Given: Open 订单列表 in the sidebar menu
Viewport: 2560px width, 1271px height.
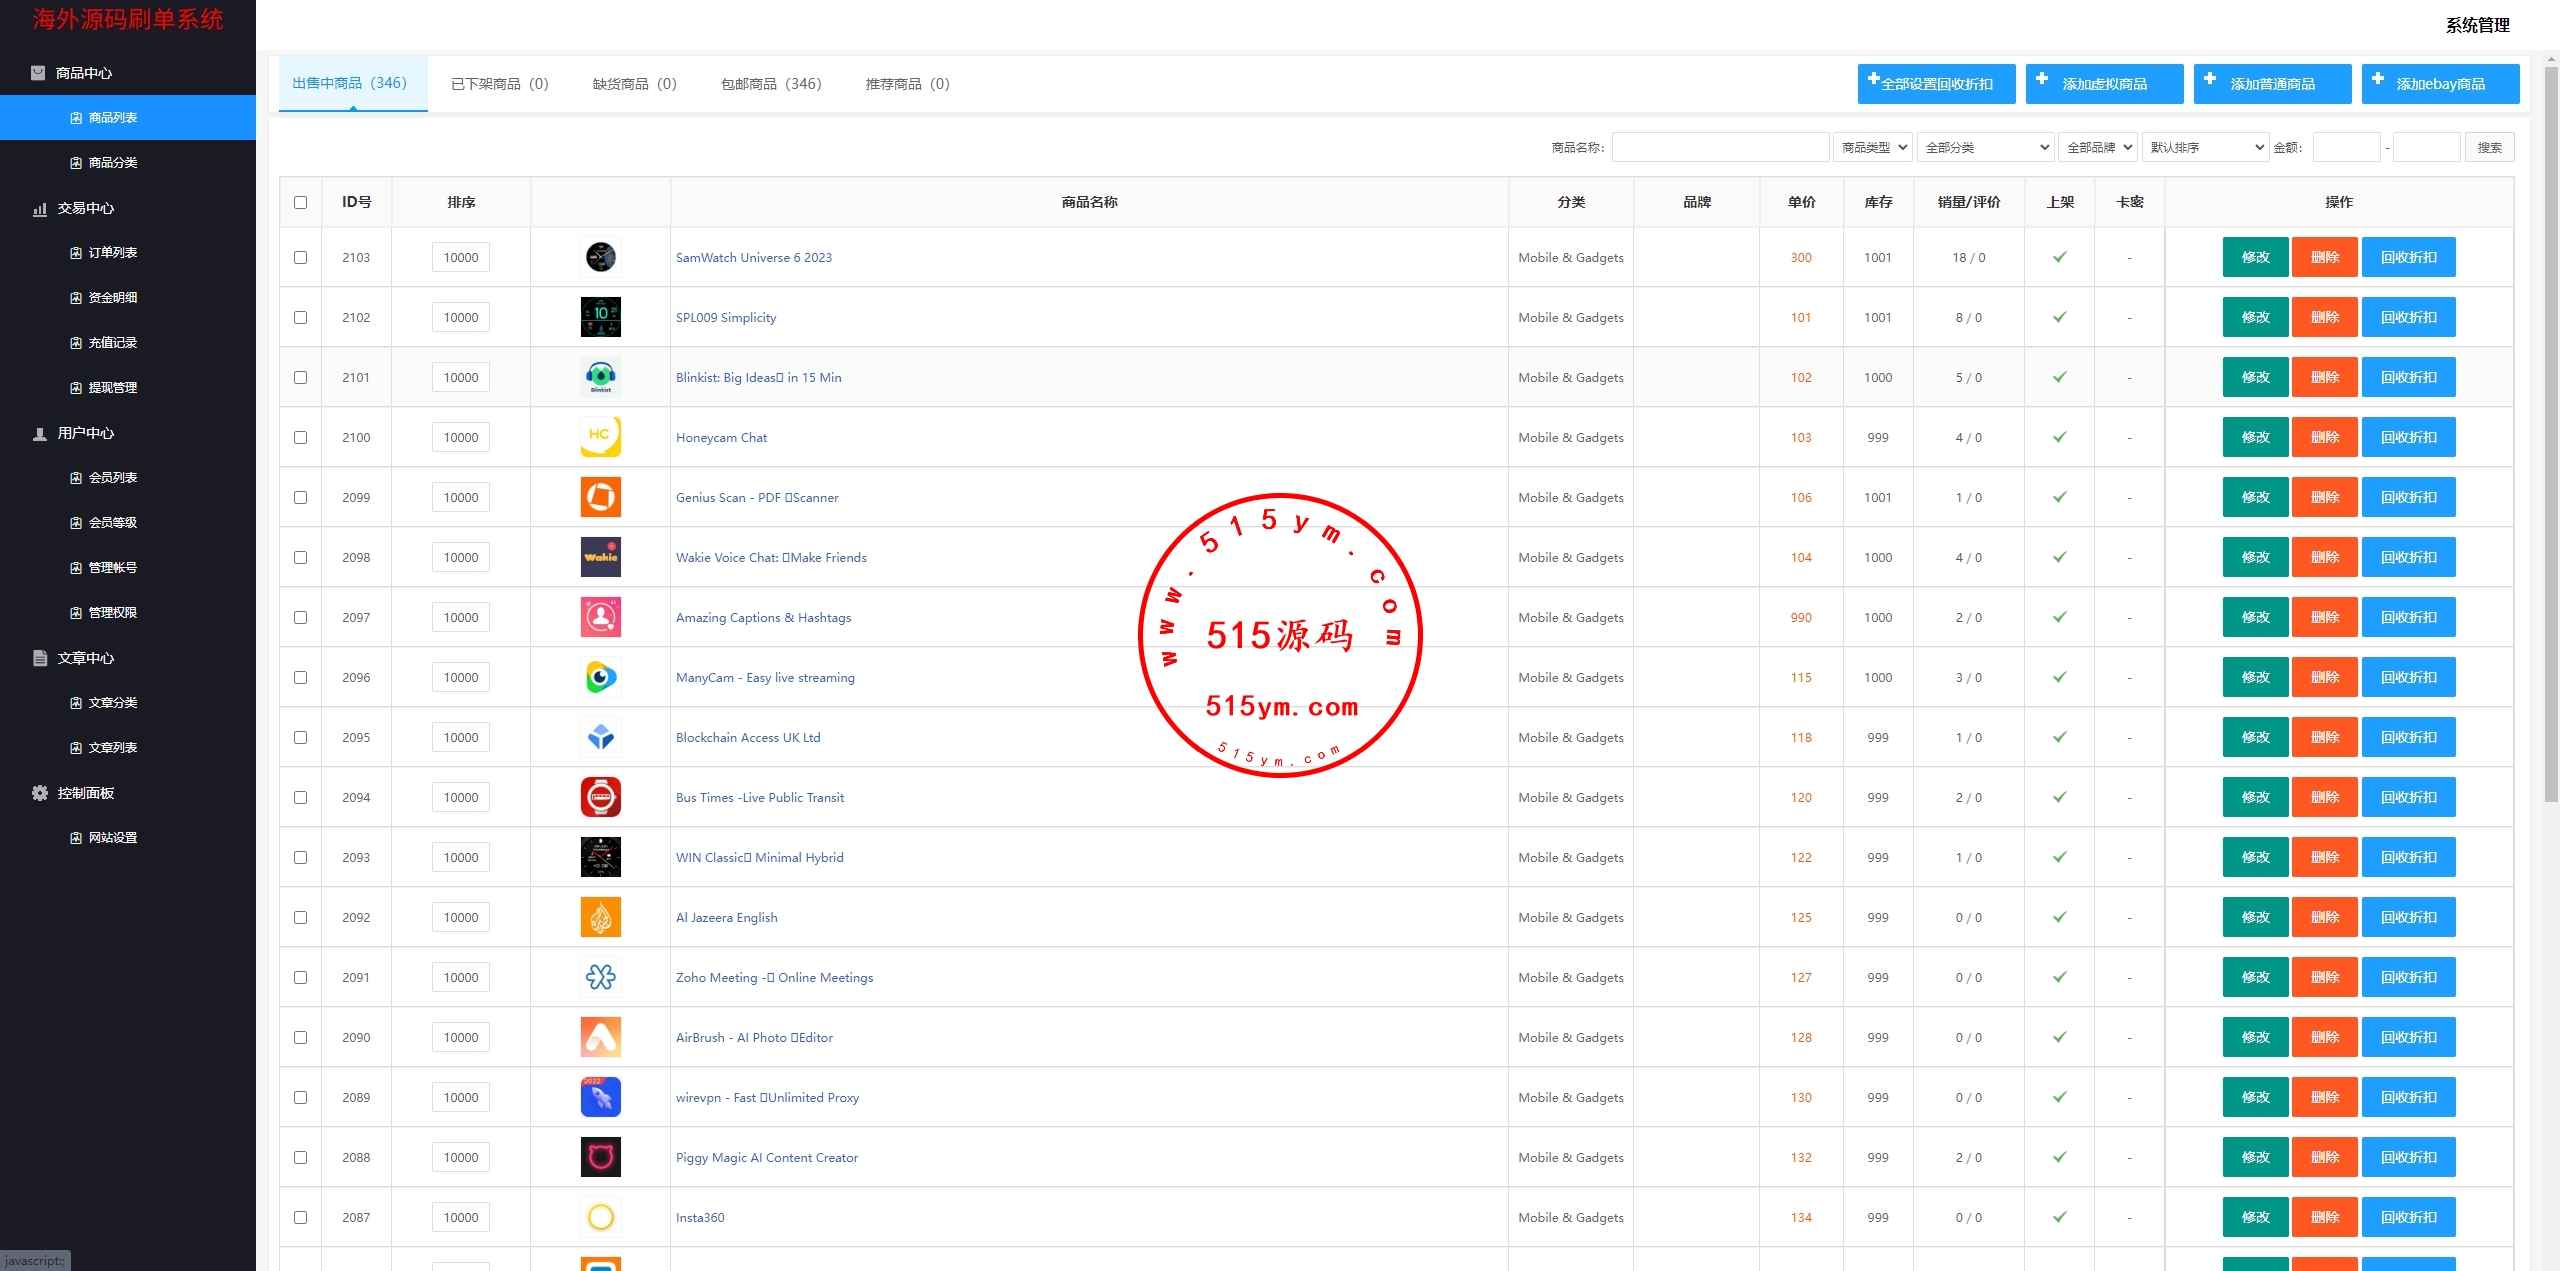Looking at the screenshot, I should pyautogui.click(x=112, y=253).
